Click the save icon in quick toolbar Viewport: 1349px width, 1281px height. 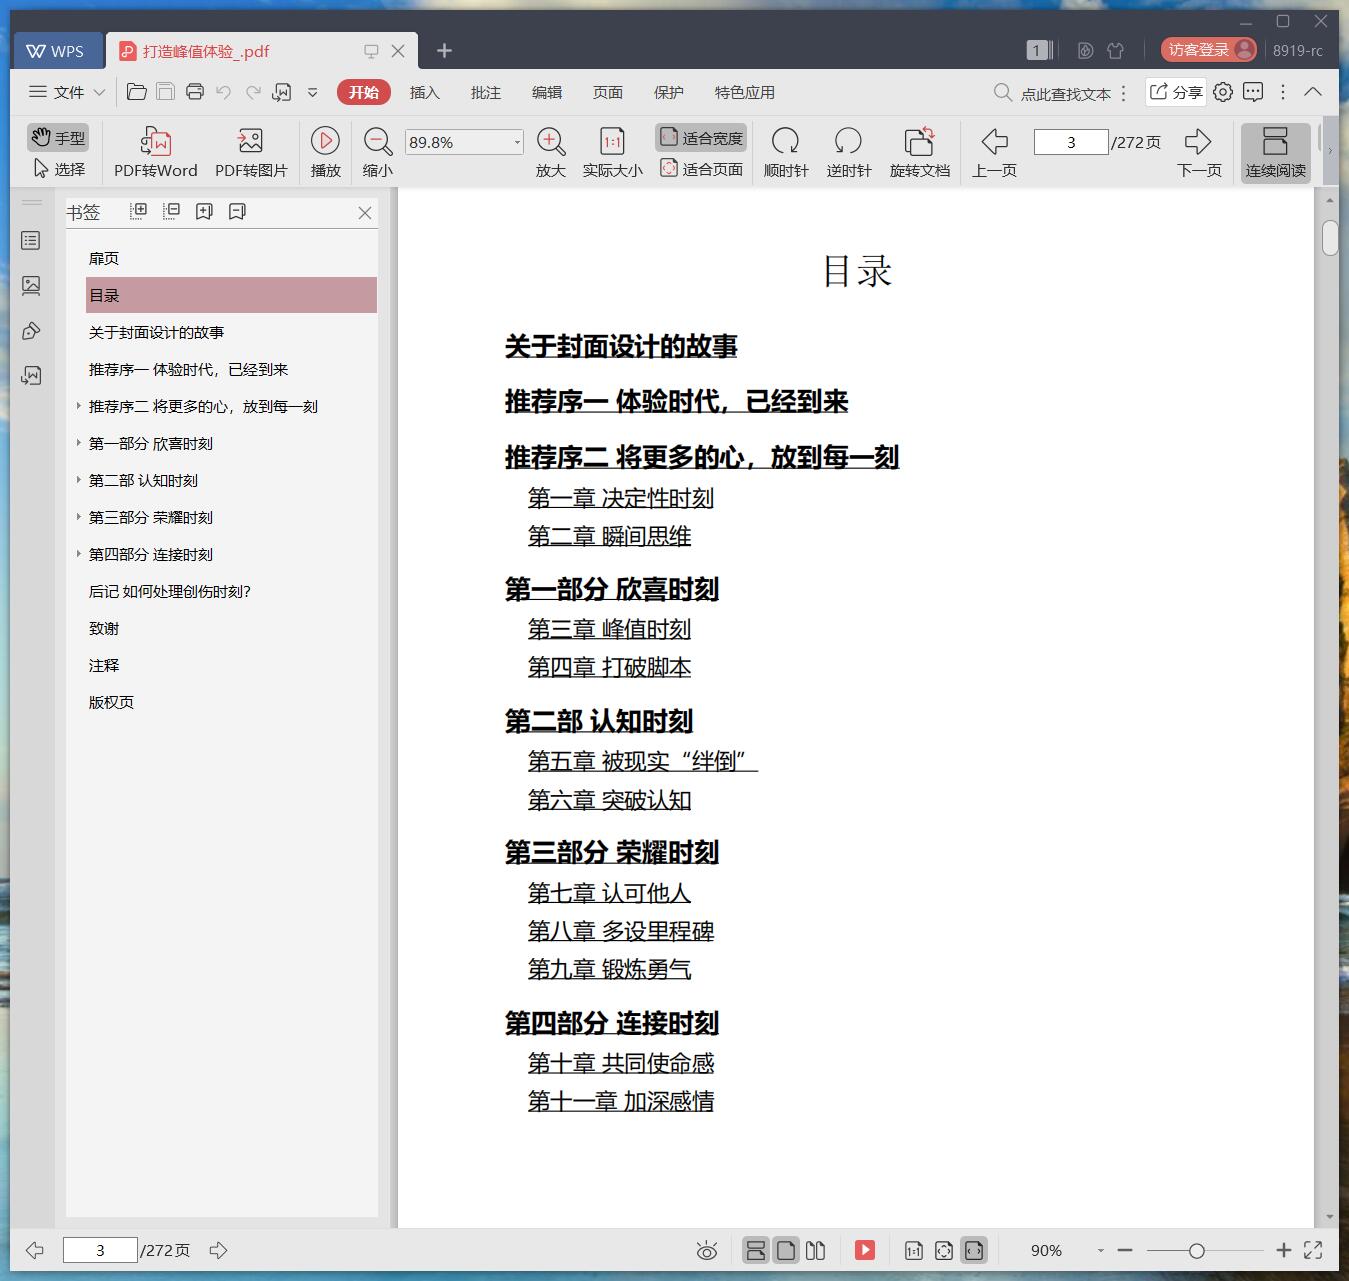[166, 92]
